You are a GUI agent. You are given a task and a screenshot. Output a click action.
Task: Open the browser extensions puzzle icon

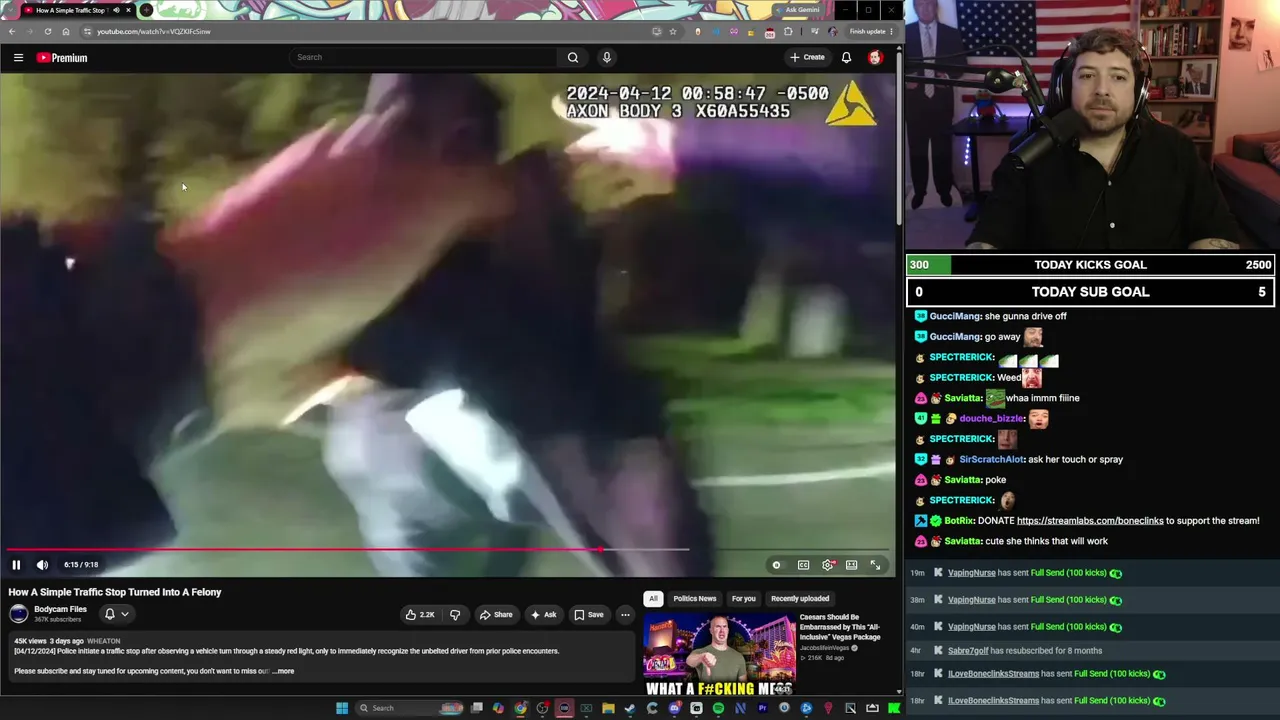[788, 31]
